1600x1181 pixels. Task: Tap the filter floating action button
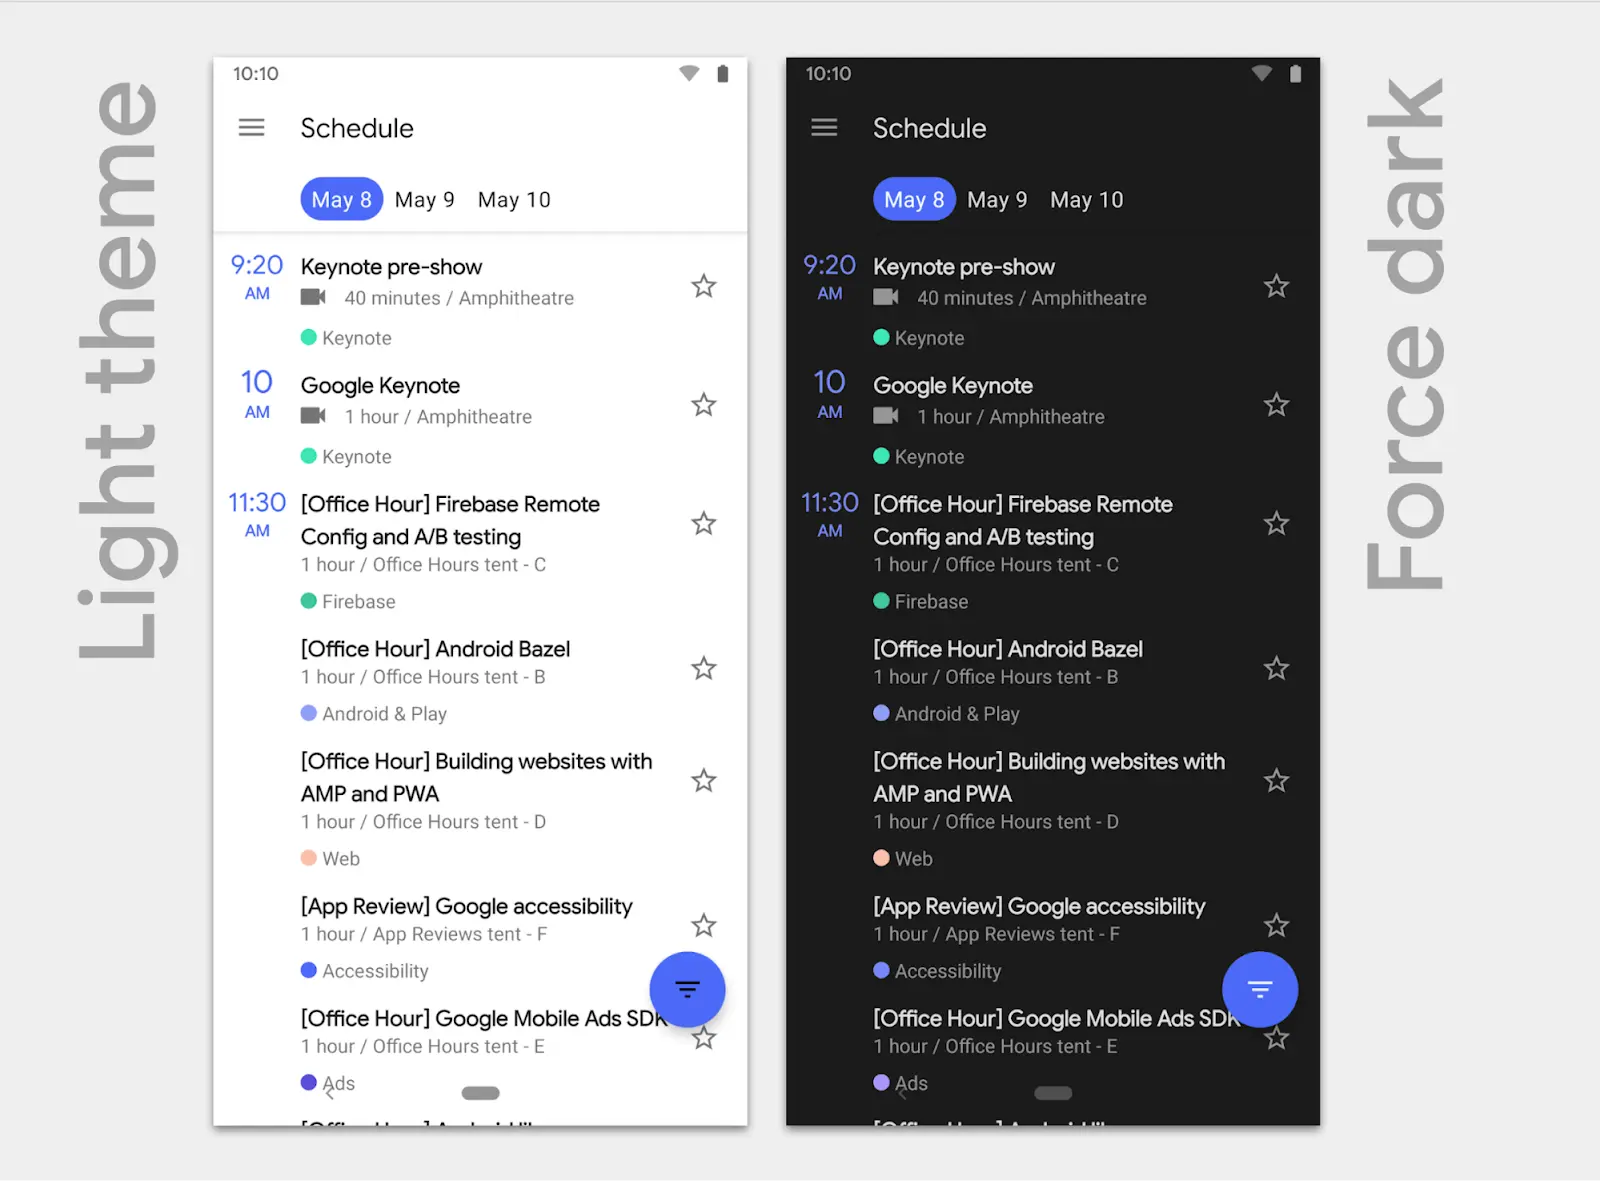click(x=687, y=989)
